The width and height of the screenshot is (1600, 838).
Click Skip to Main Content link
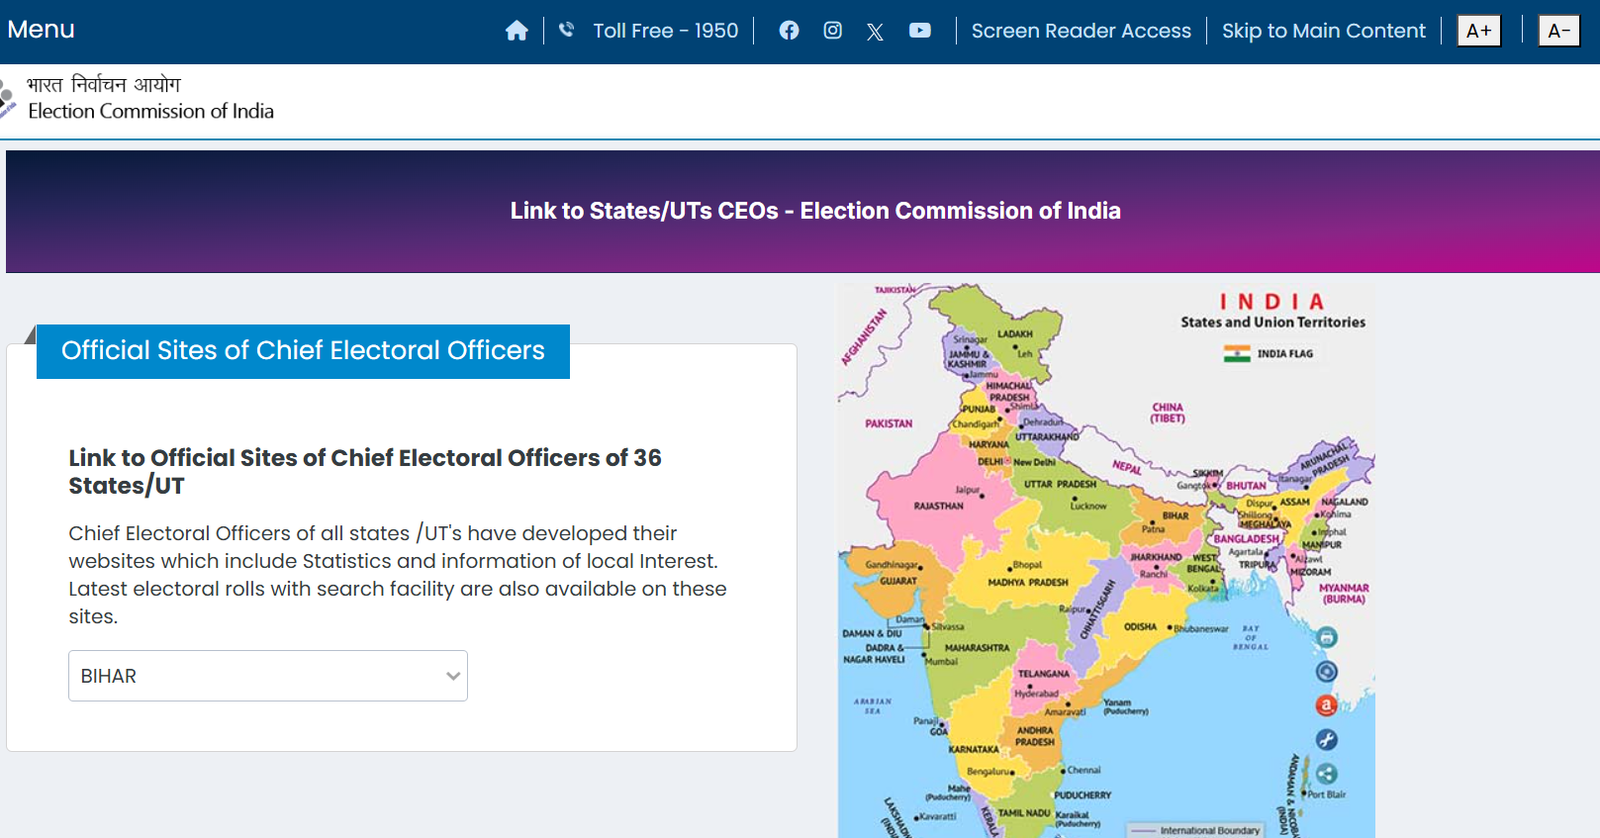(1324, 31)
